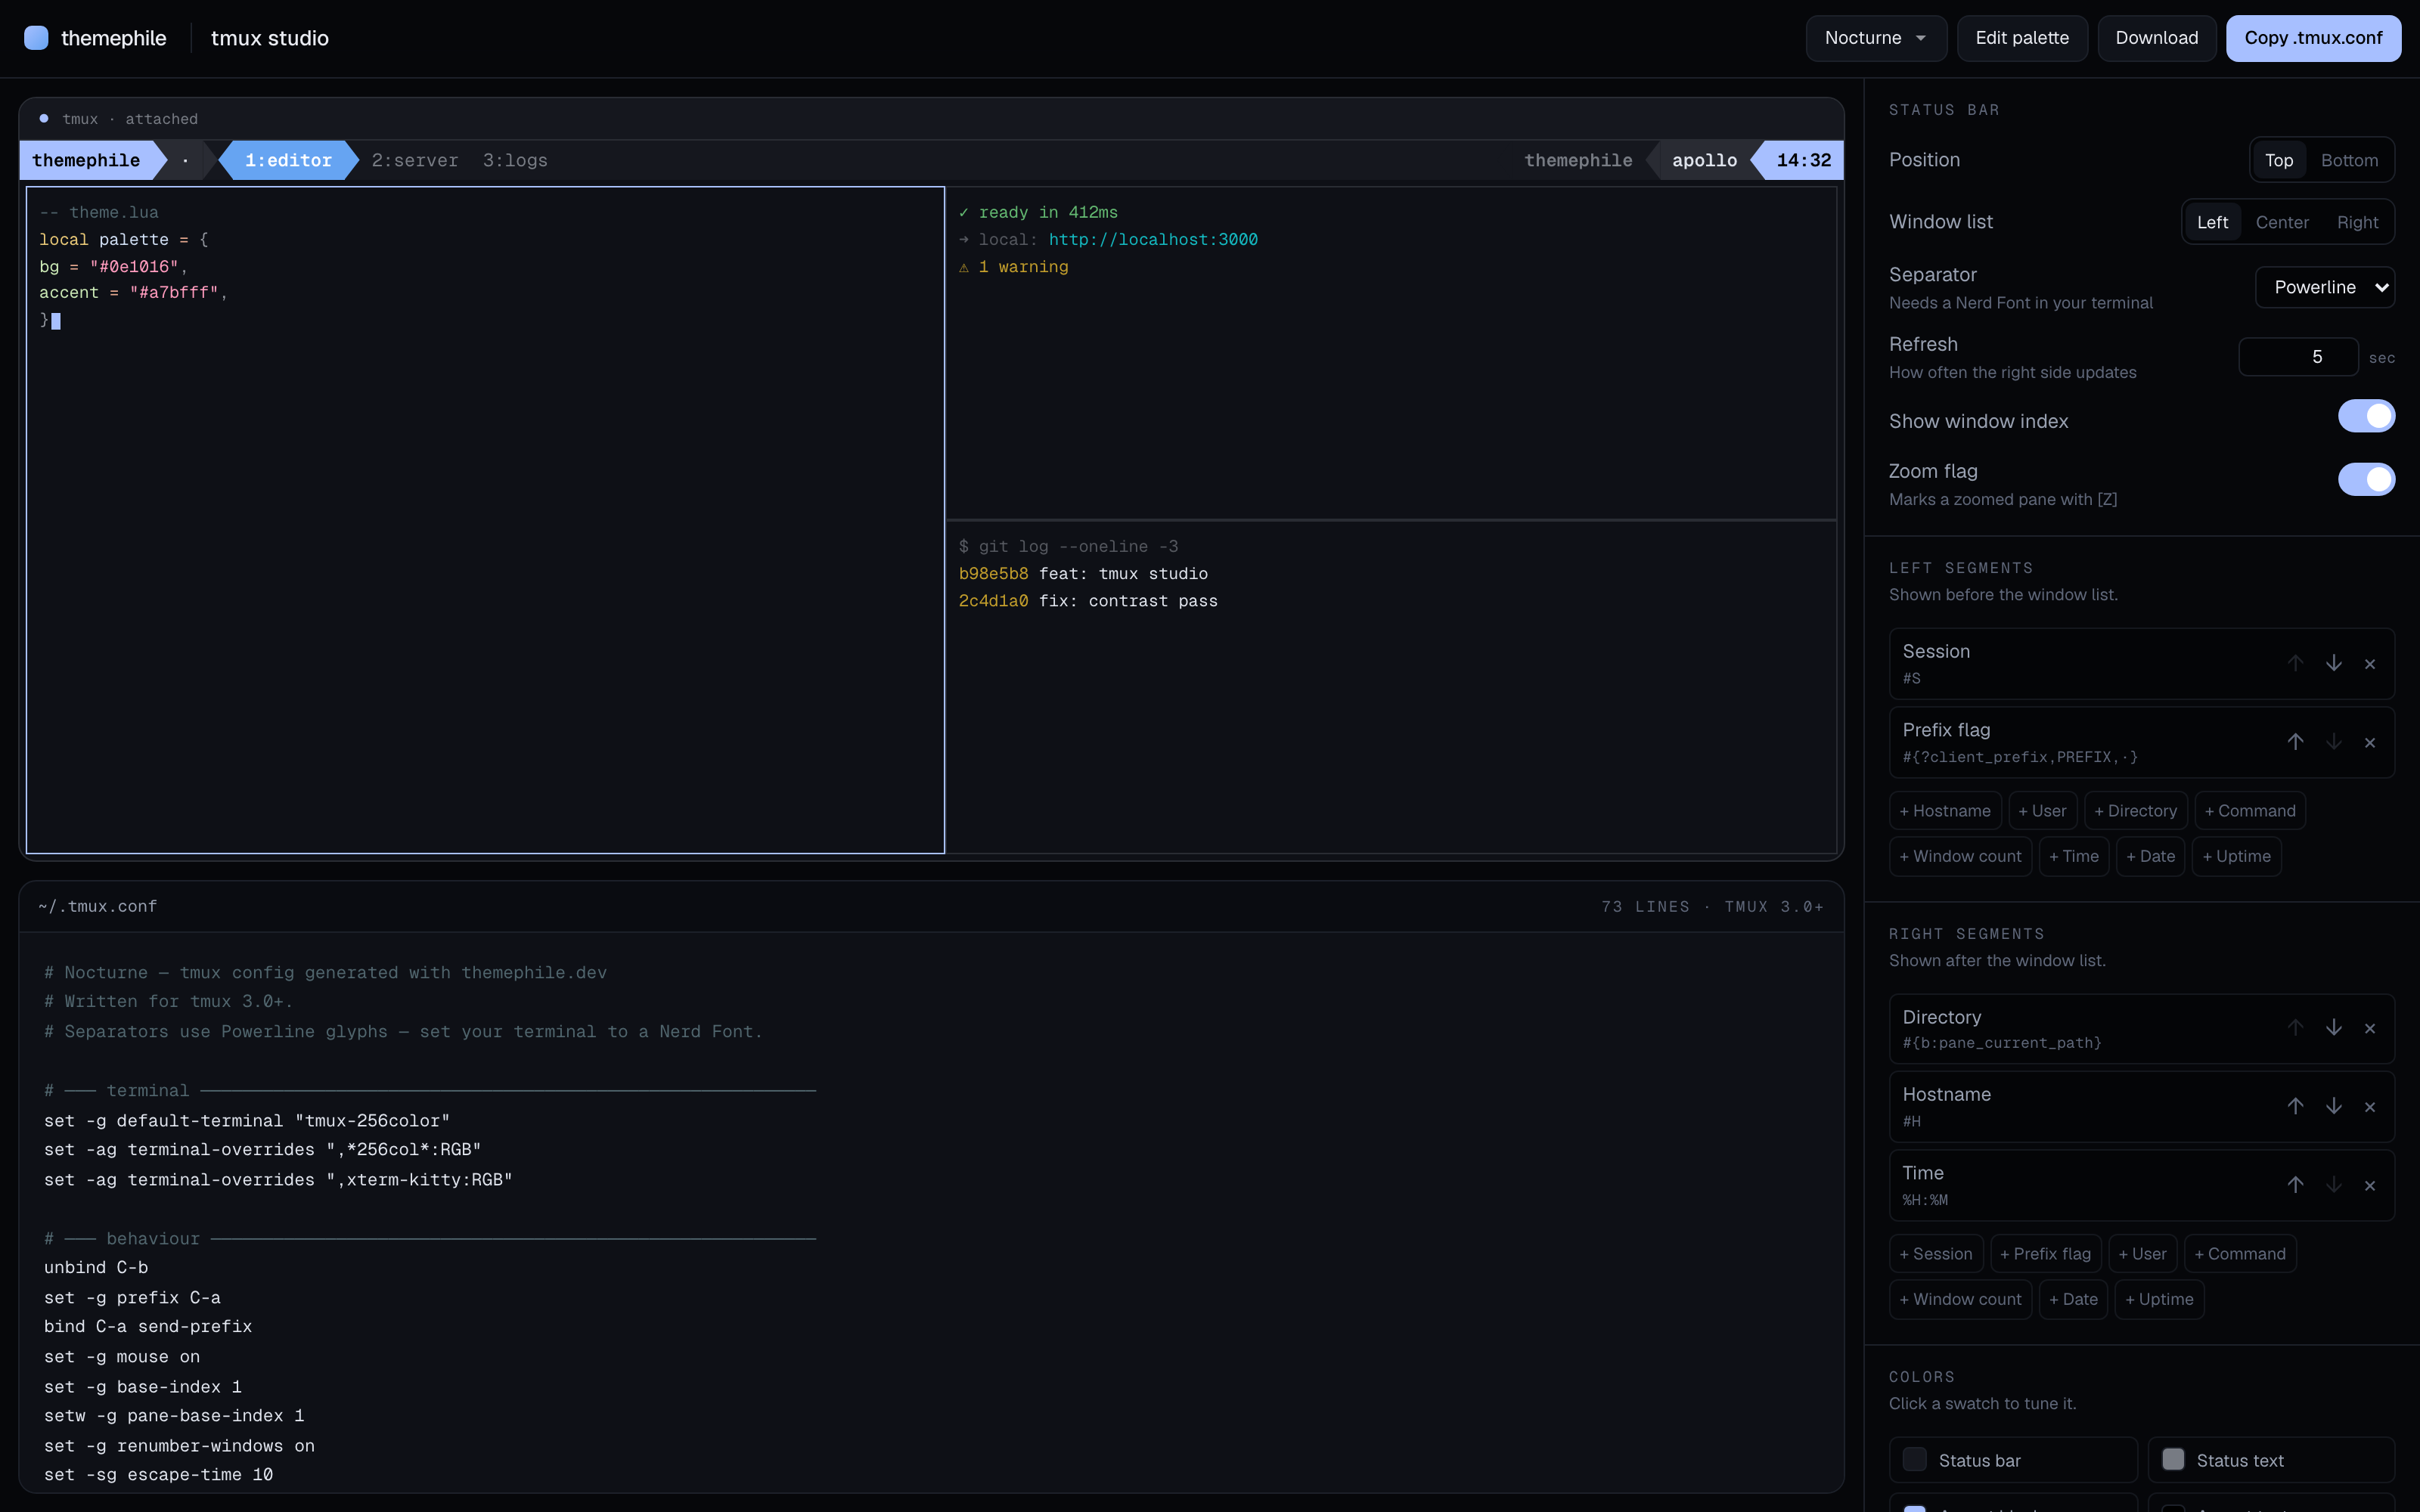The height and width of the screenshot is (1512, 2420).
Task: Move Hostname right segment up
Action: point(2295,1106)
